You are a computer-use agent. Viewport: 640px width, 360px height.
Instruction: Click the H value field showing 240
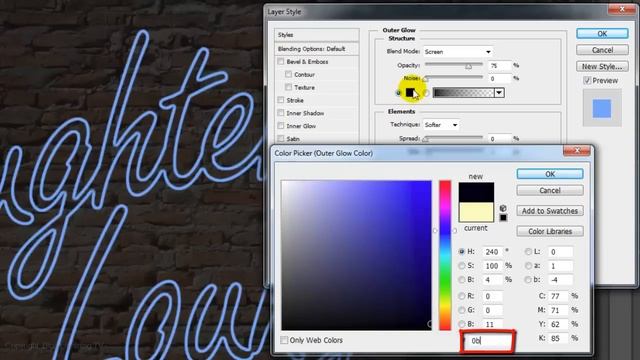tap(492, 252)
